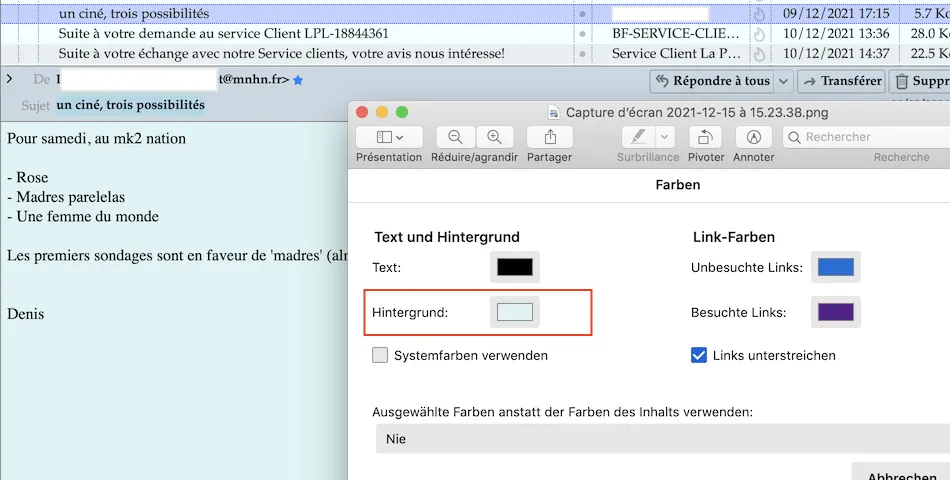
Task: Expand the message header chevron beside De
Action: [9, 79]
